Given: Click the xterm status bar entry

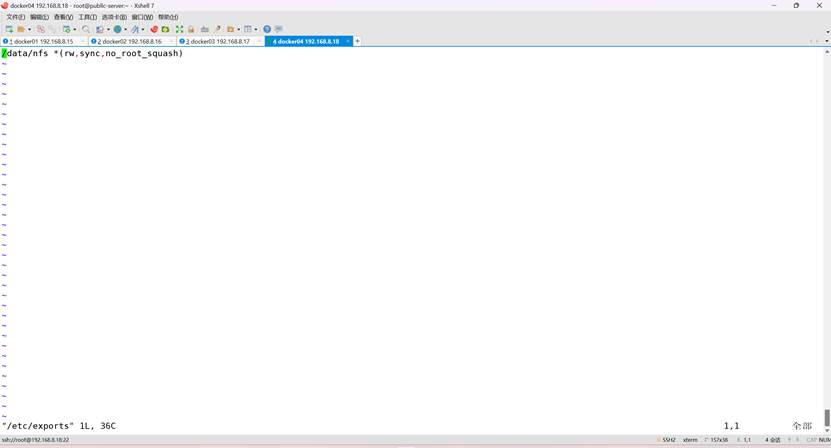Looking at the screenshot, I should (x=690, y=440).
